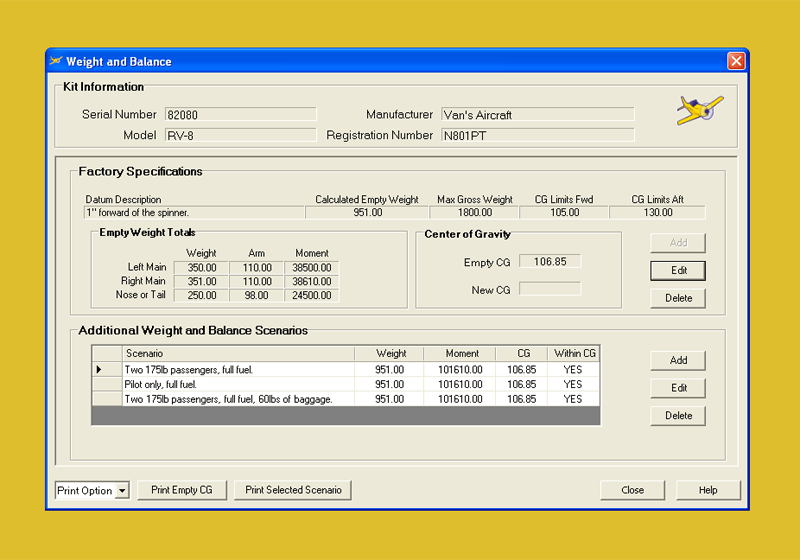The height and width of the screenshot is (560, 800).
Task: Click the Within CG column header
Action: [x=574, y=354]
